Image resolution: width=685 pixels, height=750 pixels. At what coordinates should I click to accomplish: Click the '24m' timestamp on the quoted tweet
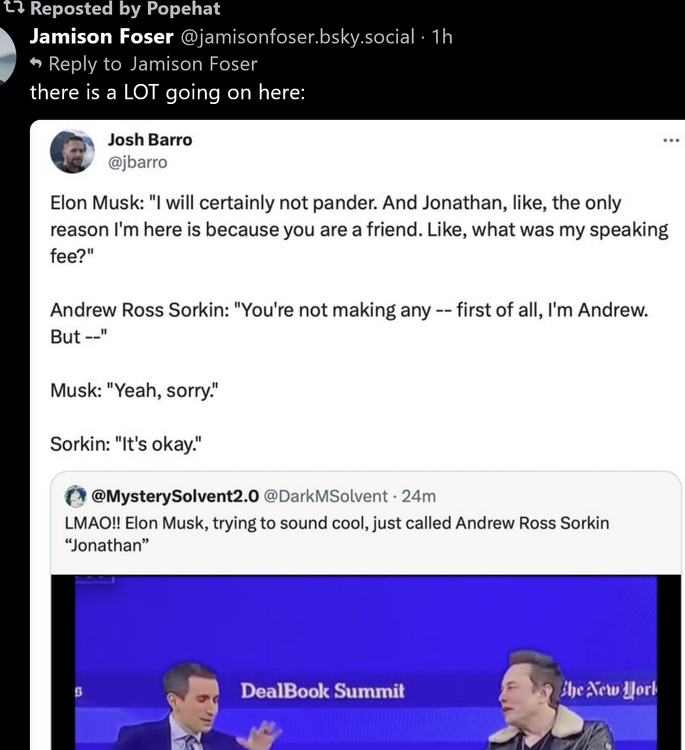[x=420, y=496]
